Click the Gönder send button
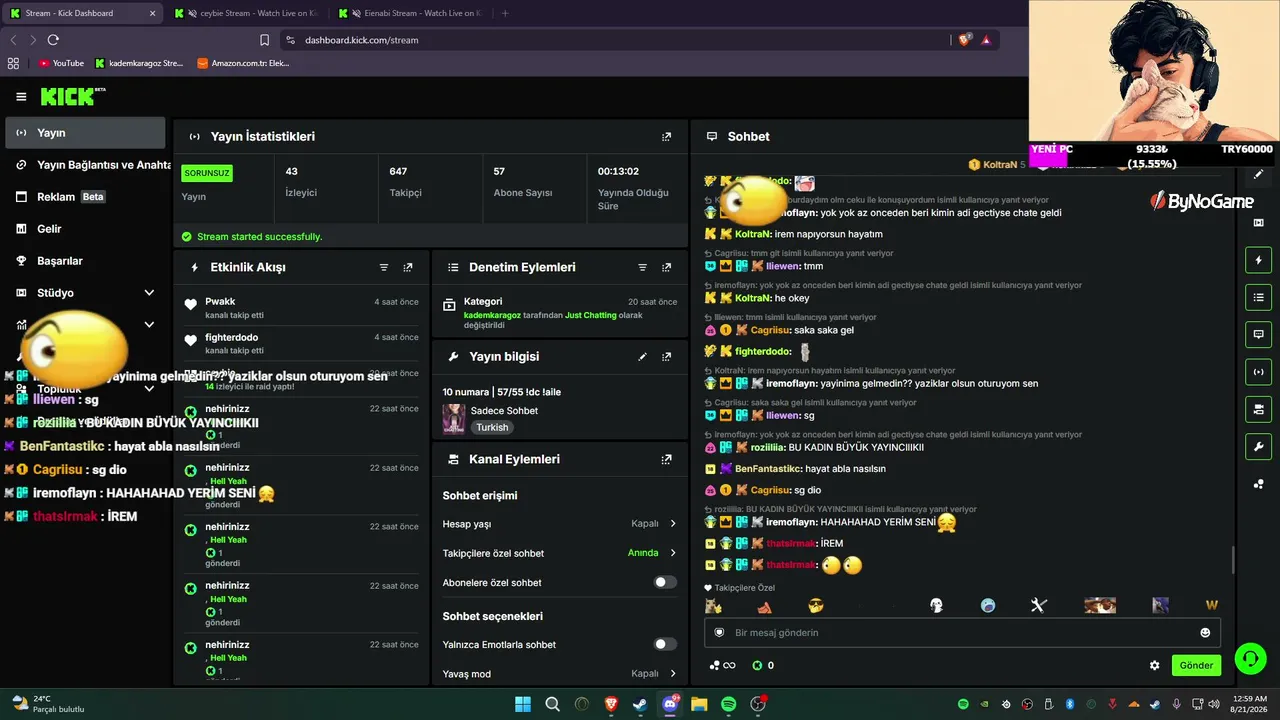The image size is (1280, 720). [1196, 665]
